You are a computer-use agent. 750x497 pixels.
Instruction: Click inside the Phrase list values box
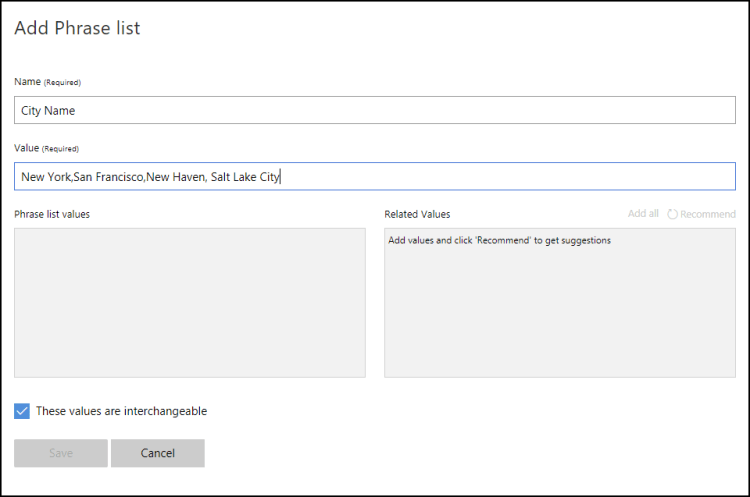[x=190, y=303]
